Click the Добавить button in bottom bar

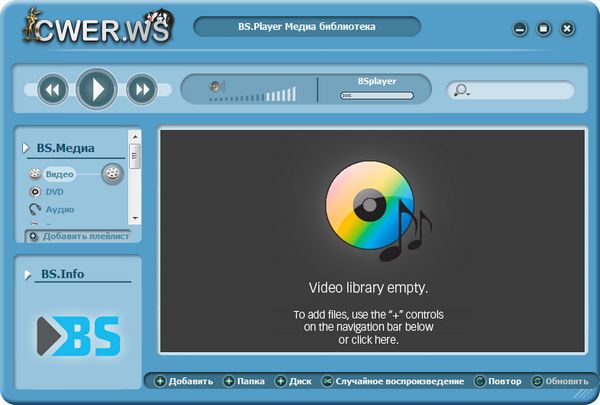(x=184, y=381)
